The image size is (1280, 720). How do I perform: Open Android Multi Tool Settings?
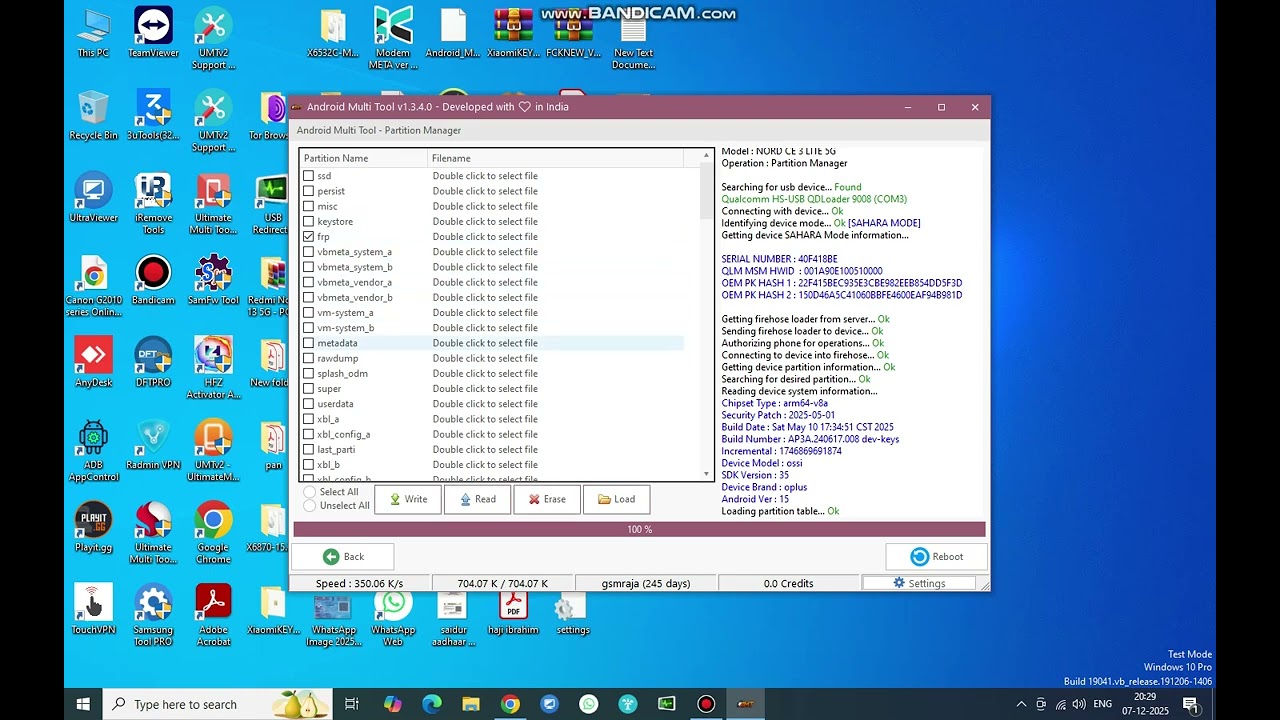coord(919,583)
